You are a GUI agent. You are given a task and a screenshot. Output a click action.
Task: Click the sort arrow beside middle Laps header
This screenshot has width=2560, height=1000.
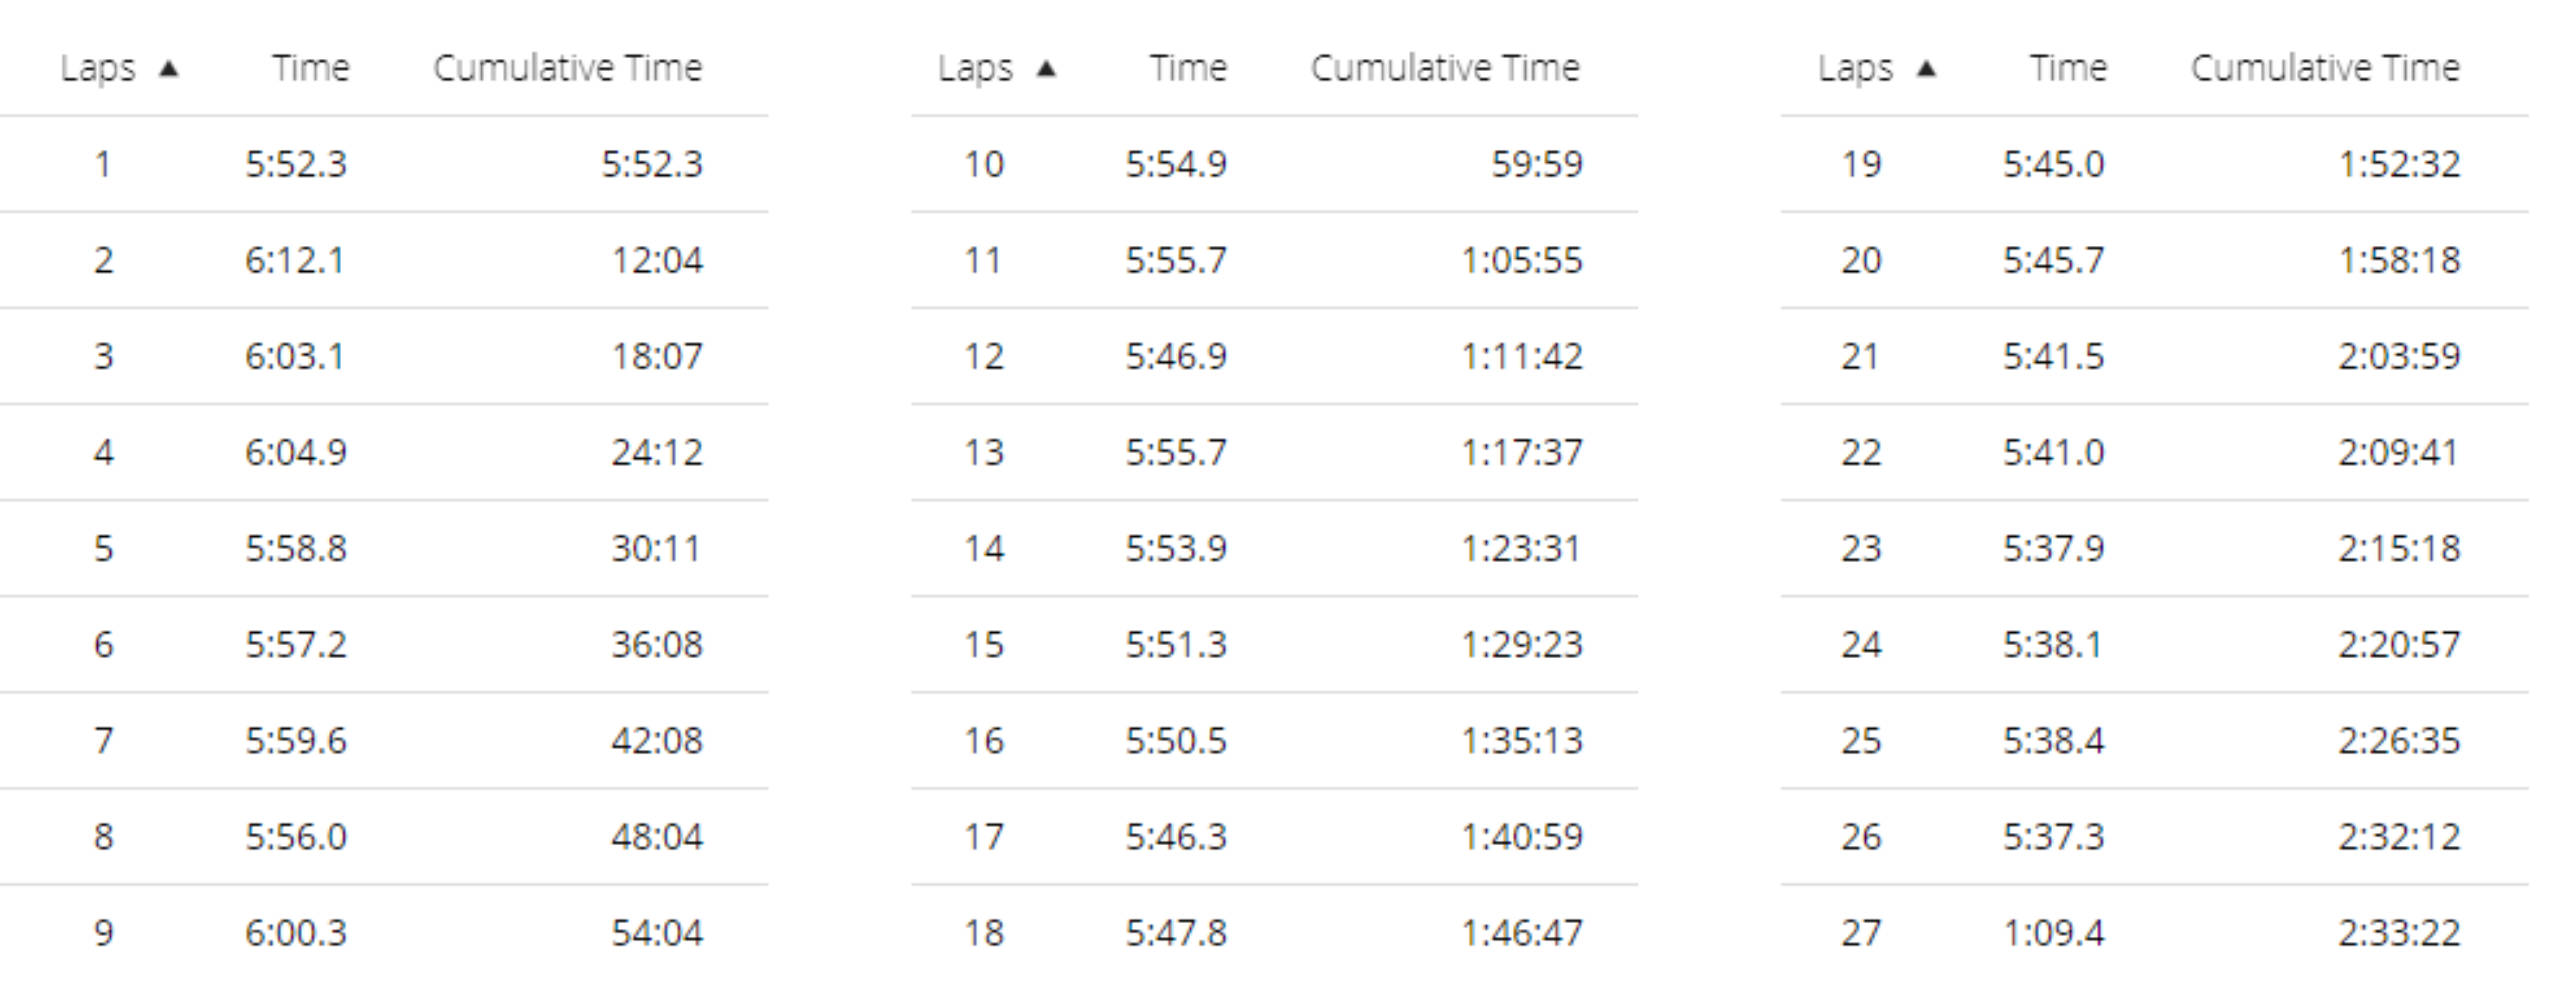coord(1046,69)
